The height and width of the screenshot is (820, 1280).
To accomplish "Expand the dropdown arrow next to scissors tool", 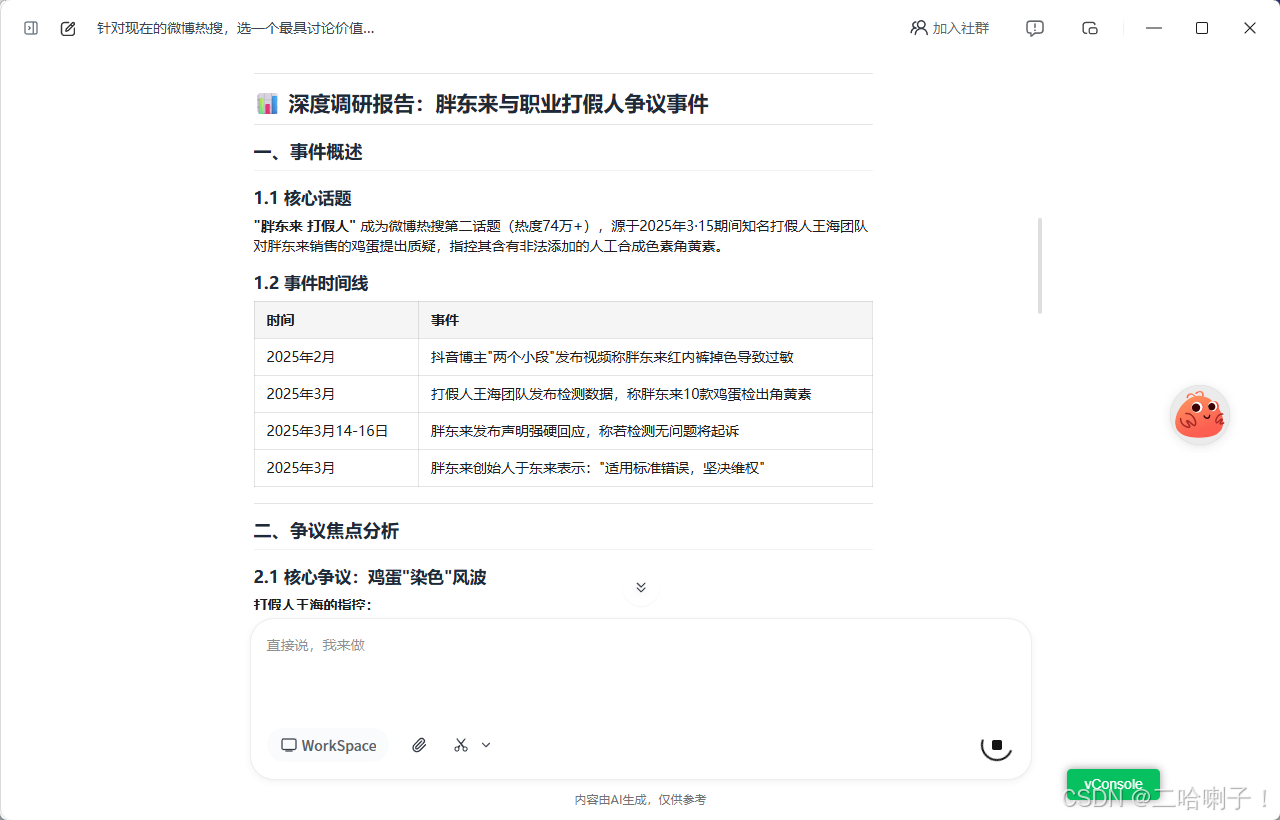I will [x=486, y=745].
